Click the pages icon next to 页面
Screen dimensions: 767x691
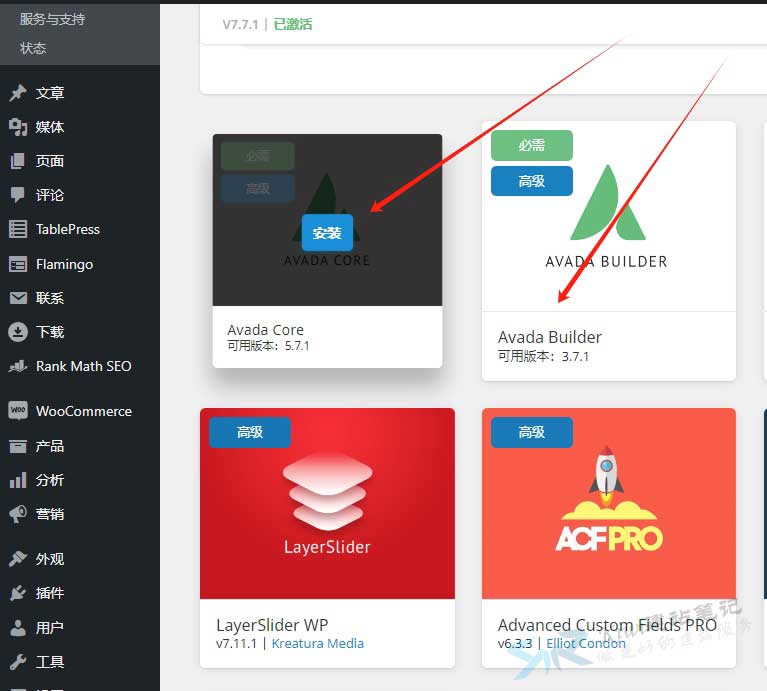pos(18,161)
